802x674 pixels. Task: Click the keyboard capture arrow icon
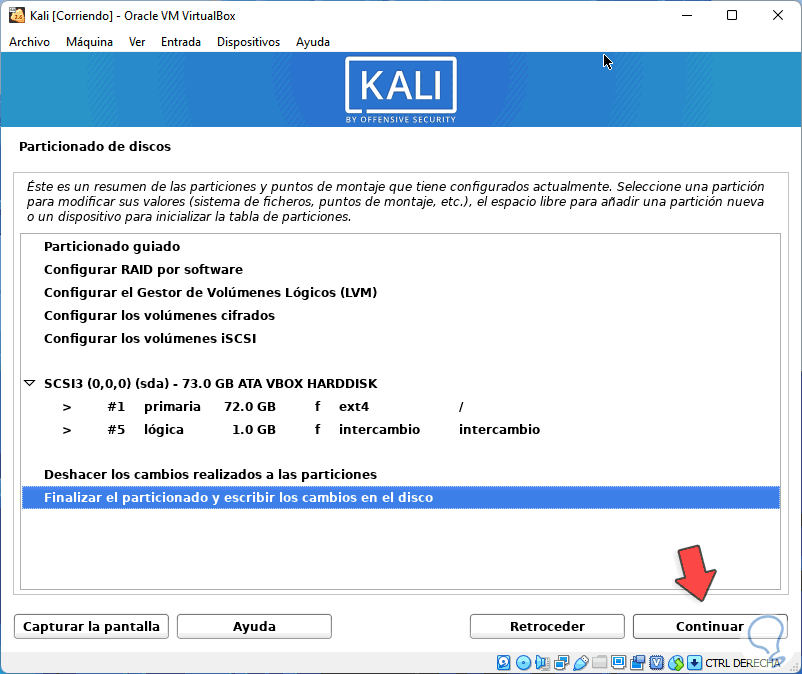tap(694, 663)
